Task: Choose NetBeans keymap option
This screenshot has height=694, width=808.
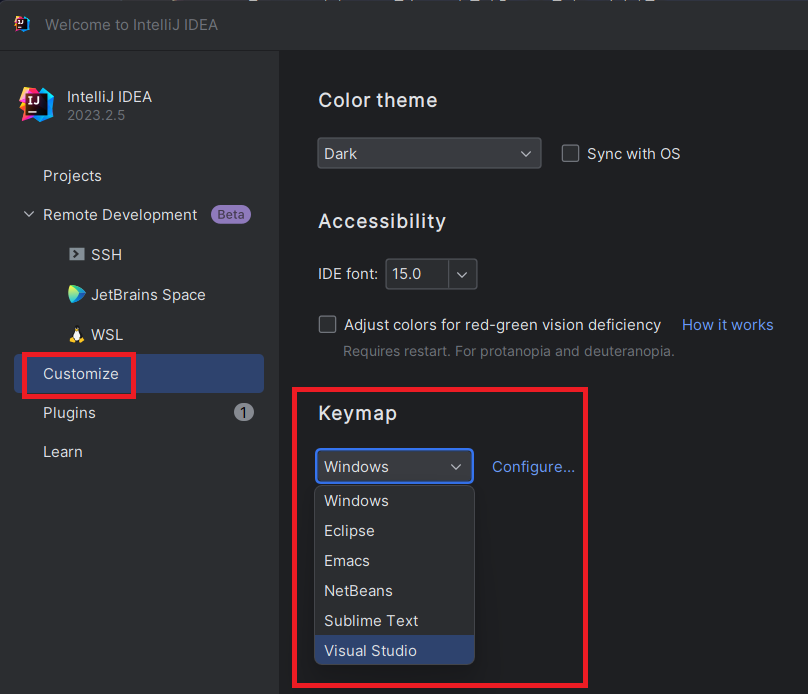Action: [x=394, y=590]
